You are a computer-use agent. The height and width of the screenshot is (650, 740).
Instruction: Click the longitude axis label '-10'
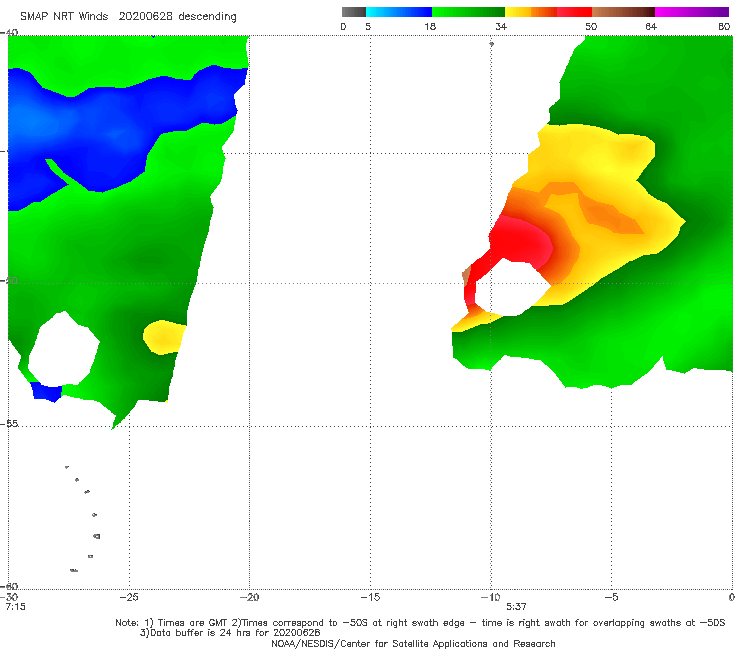(490, 597)
